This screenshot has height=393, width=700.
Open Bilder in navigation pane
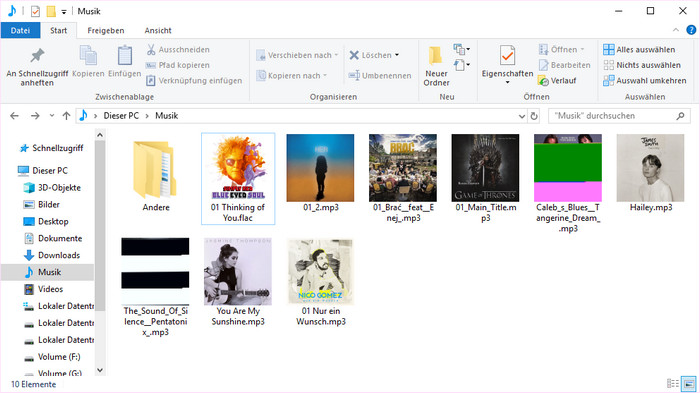coord(42,205)
